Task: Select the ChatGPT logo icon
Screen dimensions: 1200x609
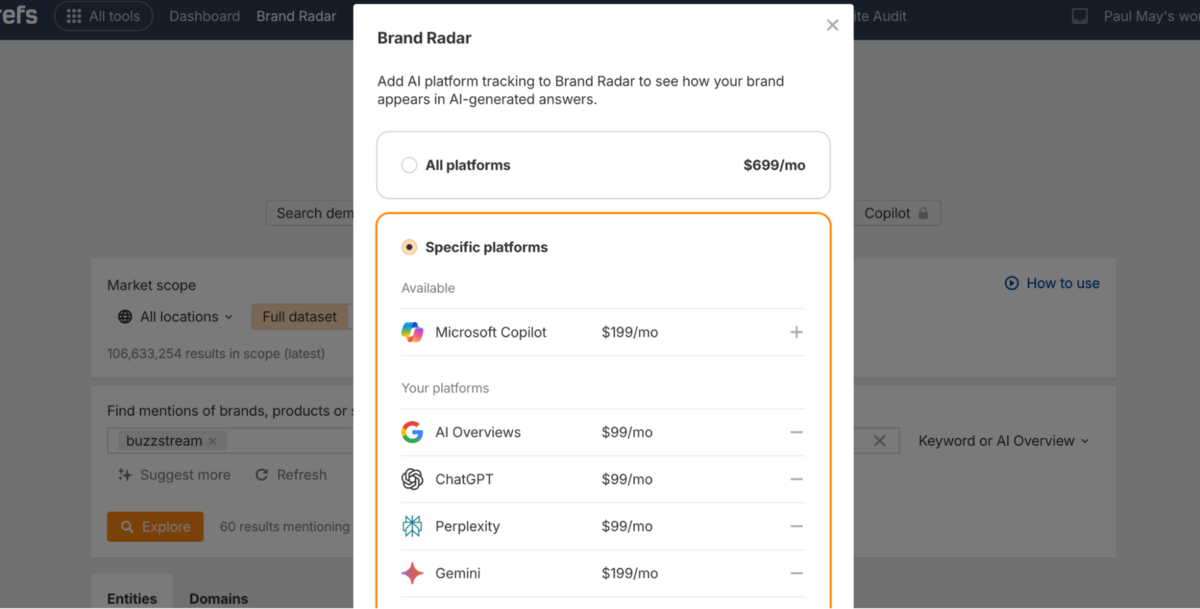Action: (x=413, y=479)
